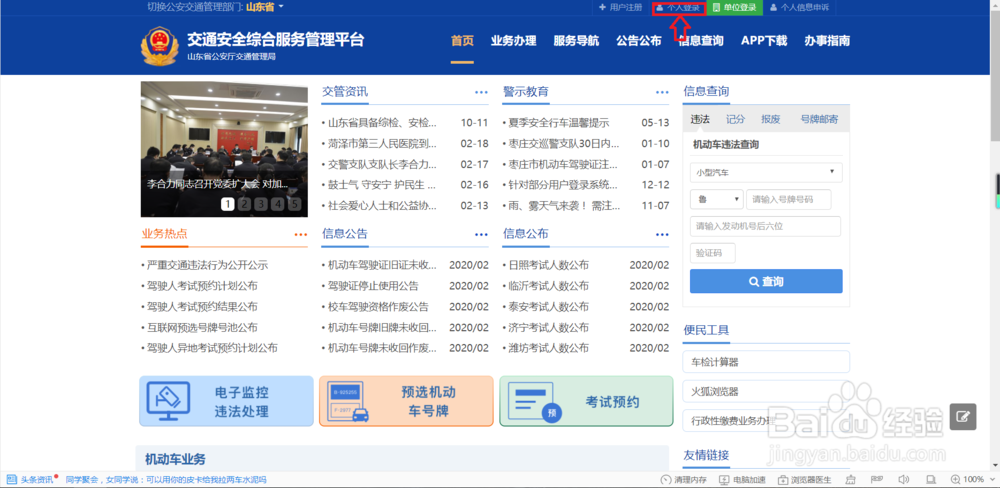Focus the engine number last six field

coord(765,226)
